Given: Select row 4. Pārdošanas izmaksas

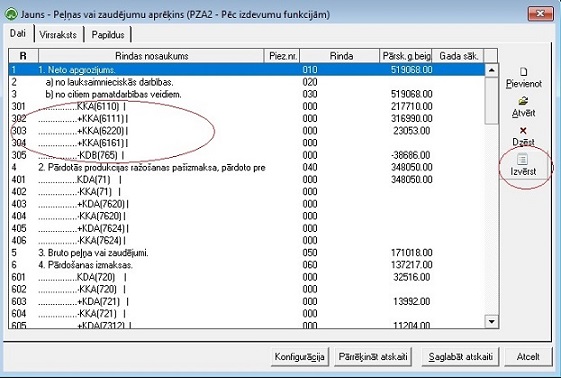Looking at the screenshot, I should pyautogui.click(x=247, y=265).
